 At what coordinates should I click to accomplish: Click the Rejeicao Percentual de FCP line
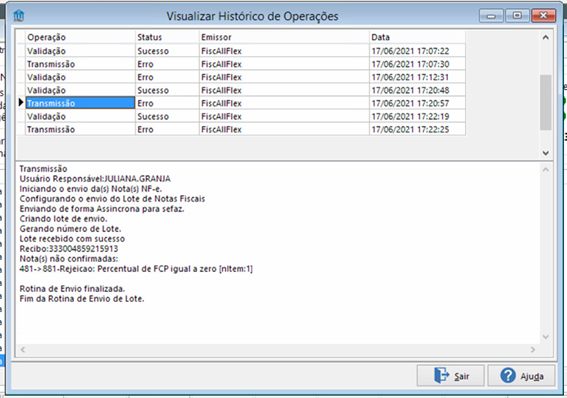pyautogui.click(x=136, y=269)
